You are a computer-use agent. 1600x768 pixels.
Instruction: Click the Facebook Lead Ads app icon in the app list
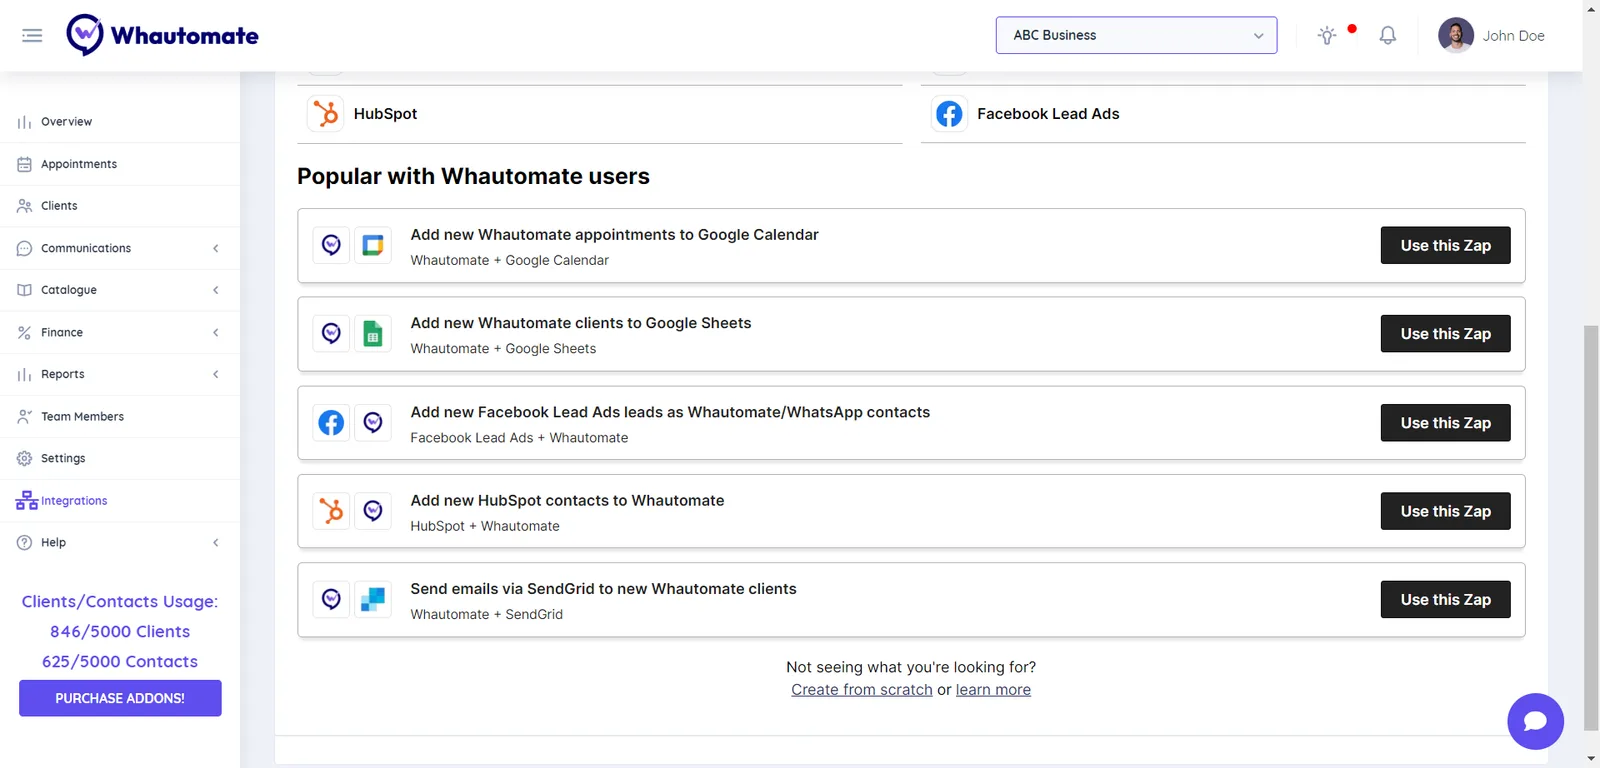tap(949, 114)
